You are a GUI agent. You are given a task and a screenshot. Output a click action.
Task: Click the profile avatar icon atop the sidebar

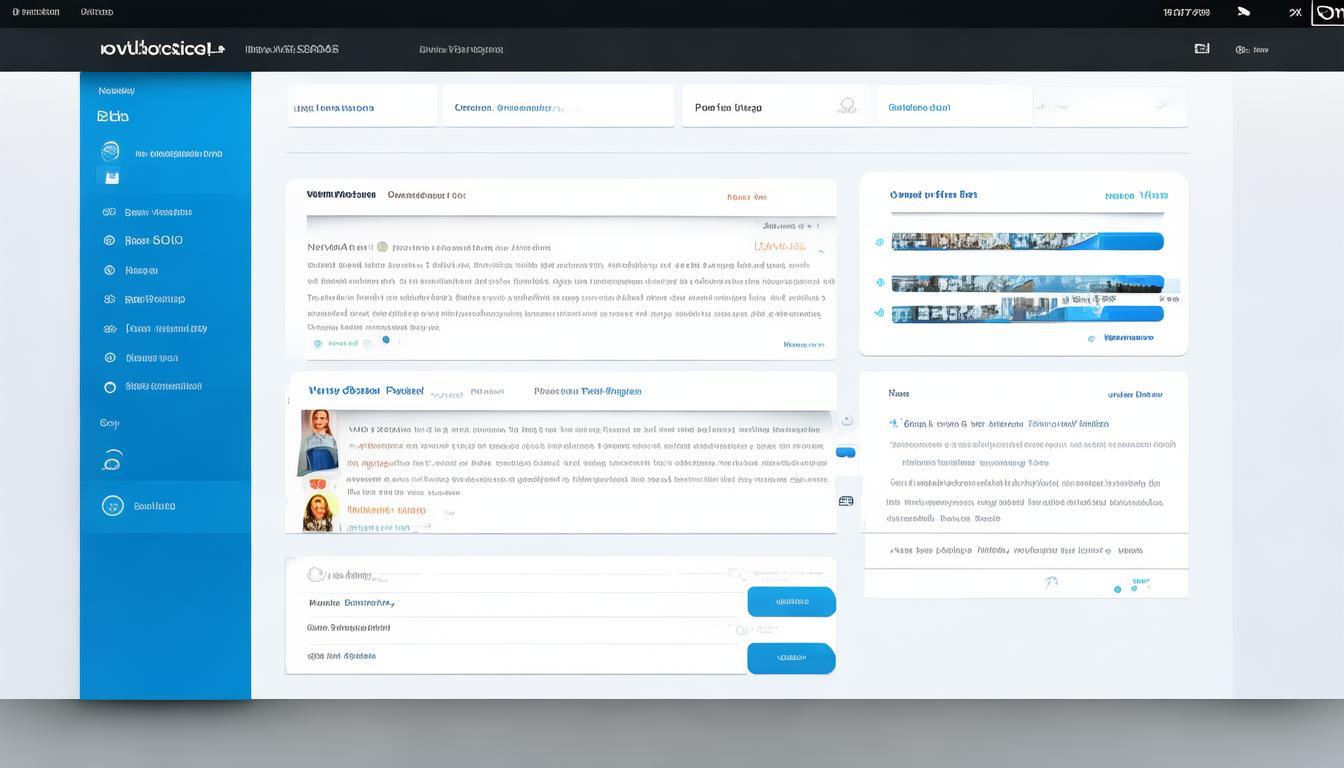tap(110, 151)
